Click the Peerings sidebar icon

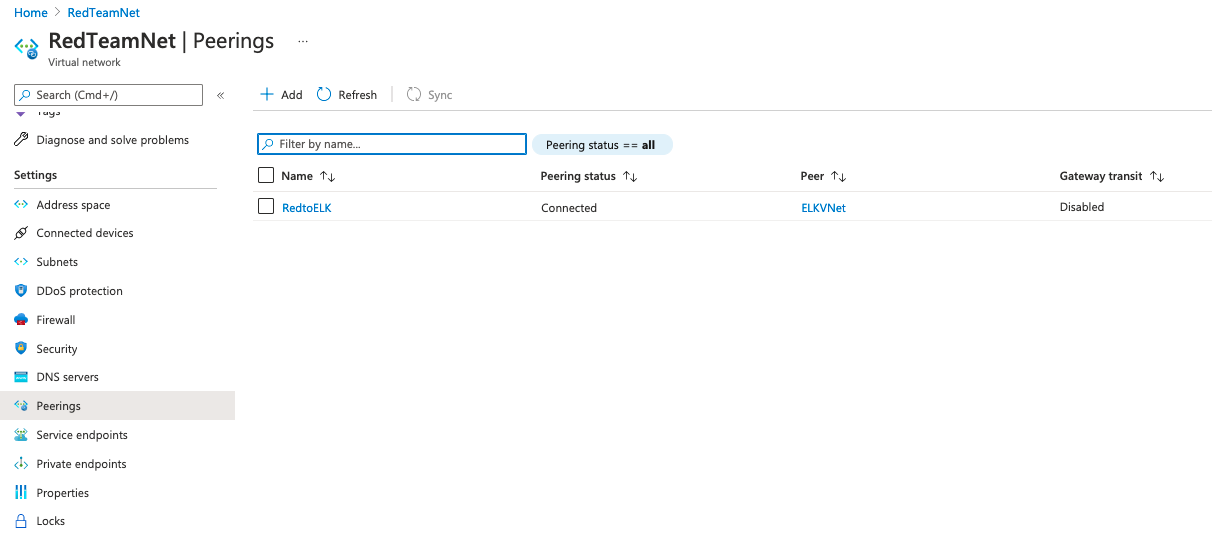21,406
